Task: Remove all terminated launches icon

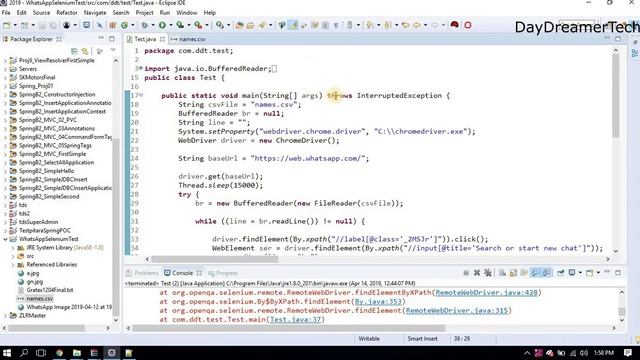Action: [488, 273]
